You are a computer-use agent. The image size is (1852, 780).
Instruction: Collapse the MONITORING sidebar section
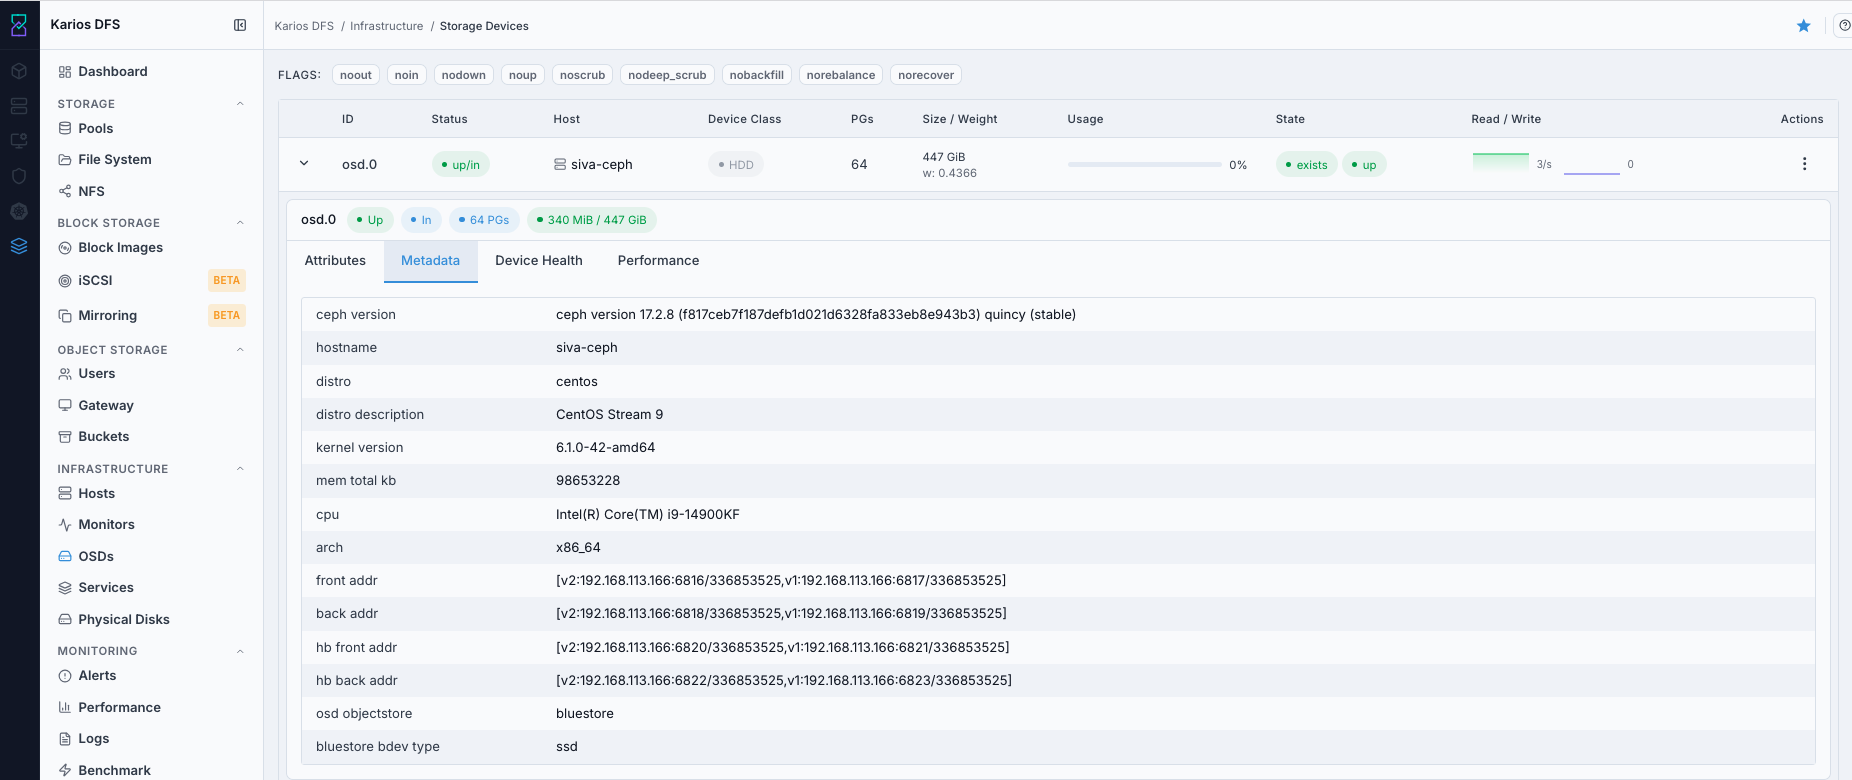(x=240, y=651)
